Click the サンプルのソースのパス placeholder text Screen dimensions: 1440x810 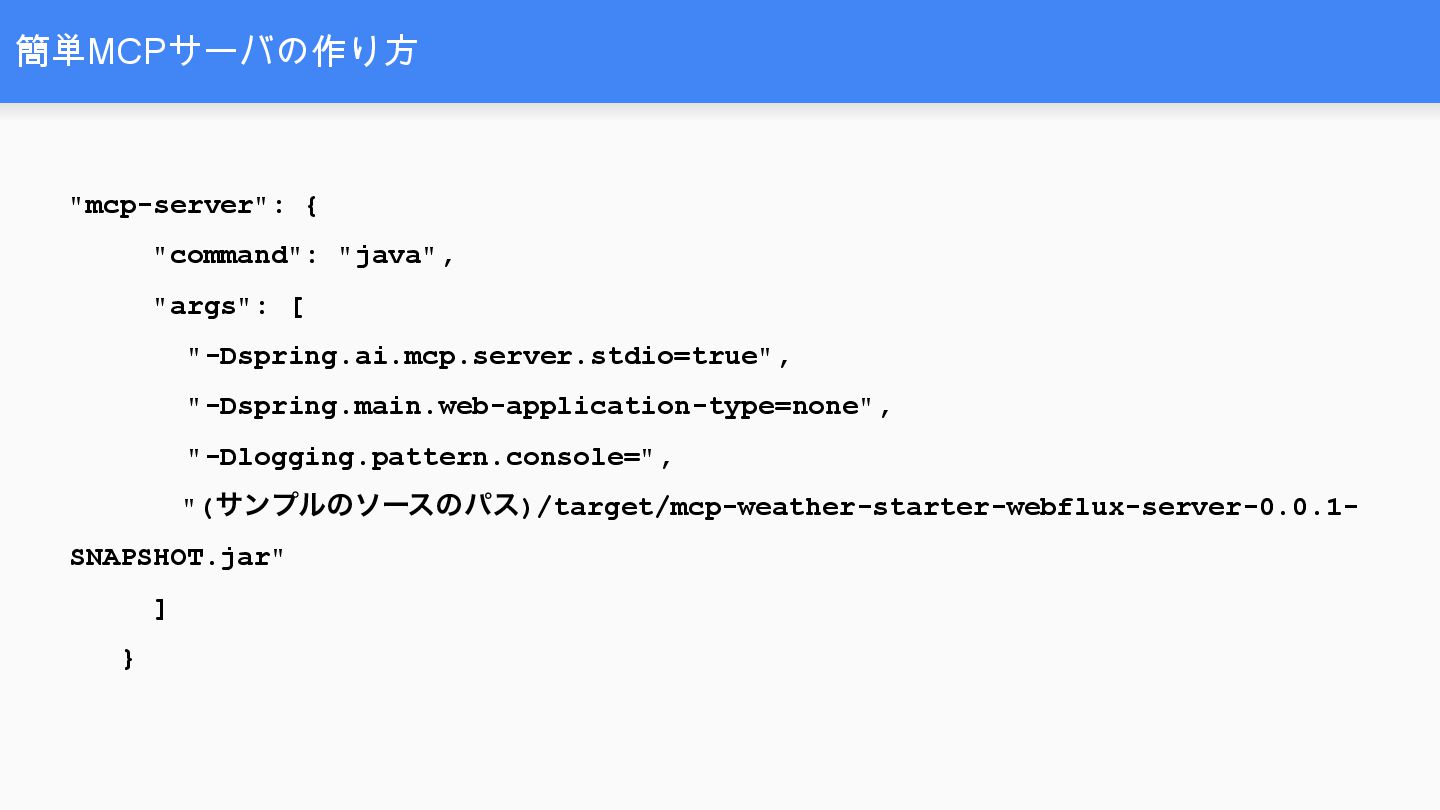coord(368,506)
